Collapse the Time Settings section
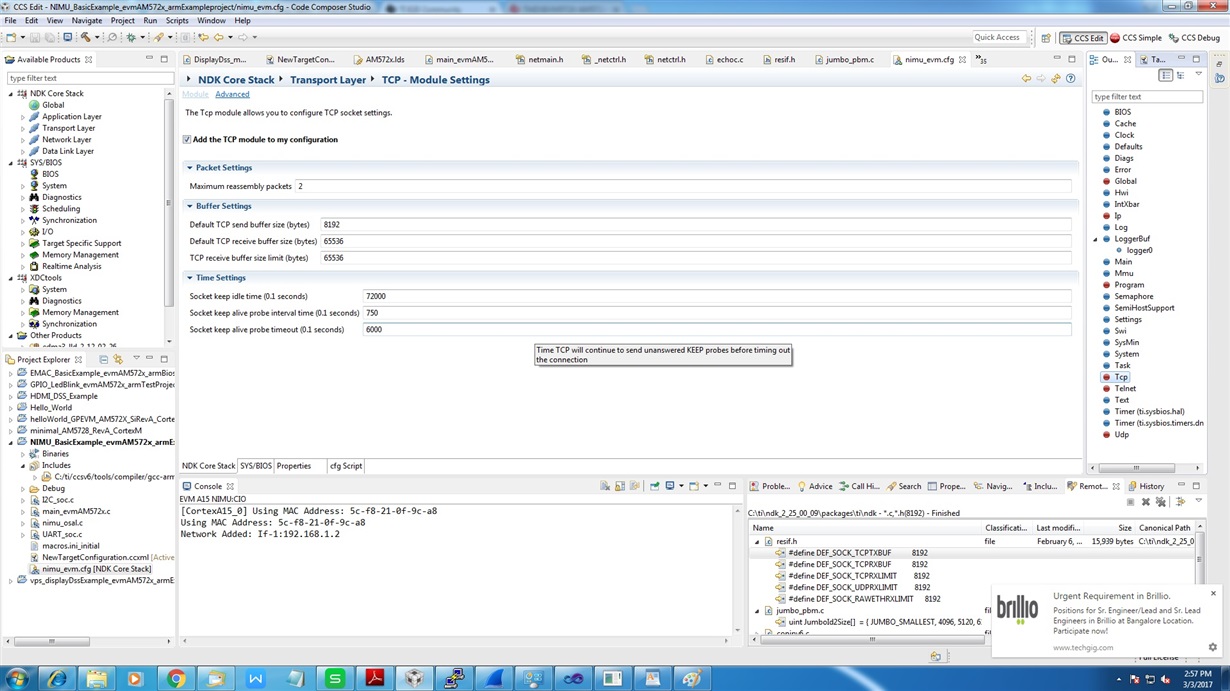 coord(190,278)
